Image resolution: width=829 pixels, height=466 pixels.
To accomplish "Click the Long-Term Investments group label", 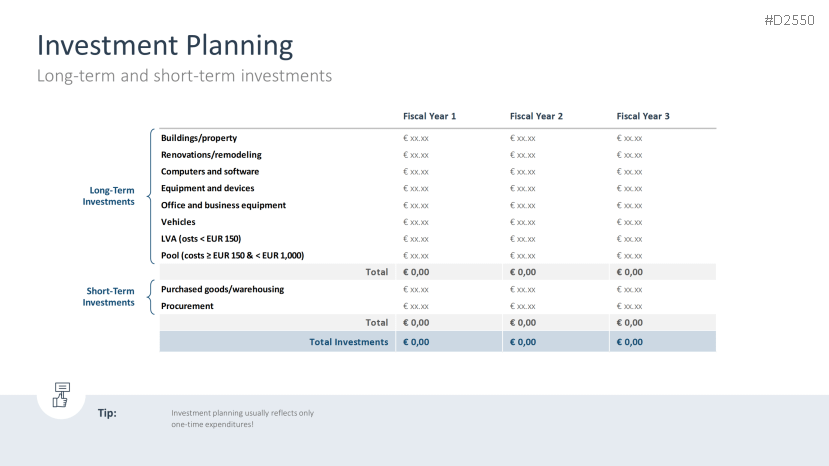I will (108, 196).
